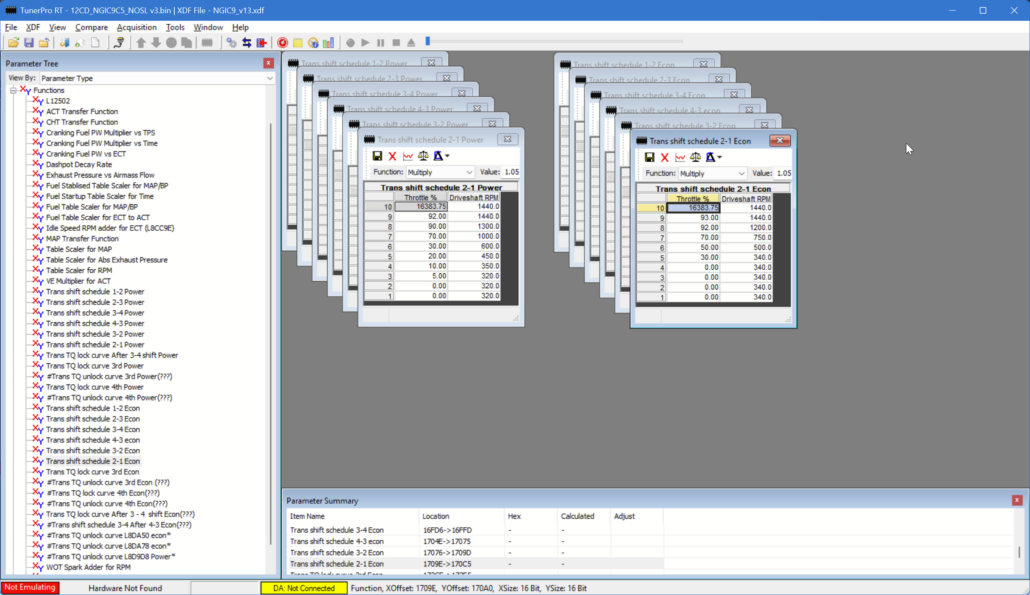Screen dimensions: 1030x595
Task: Bring 'Trans shift schedule 1-2 Power' window to front
Action: click(355, 63)
